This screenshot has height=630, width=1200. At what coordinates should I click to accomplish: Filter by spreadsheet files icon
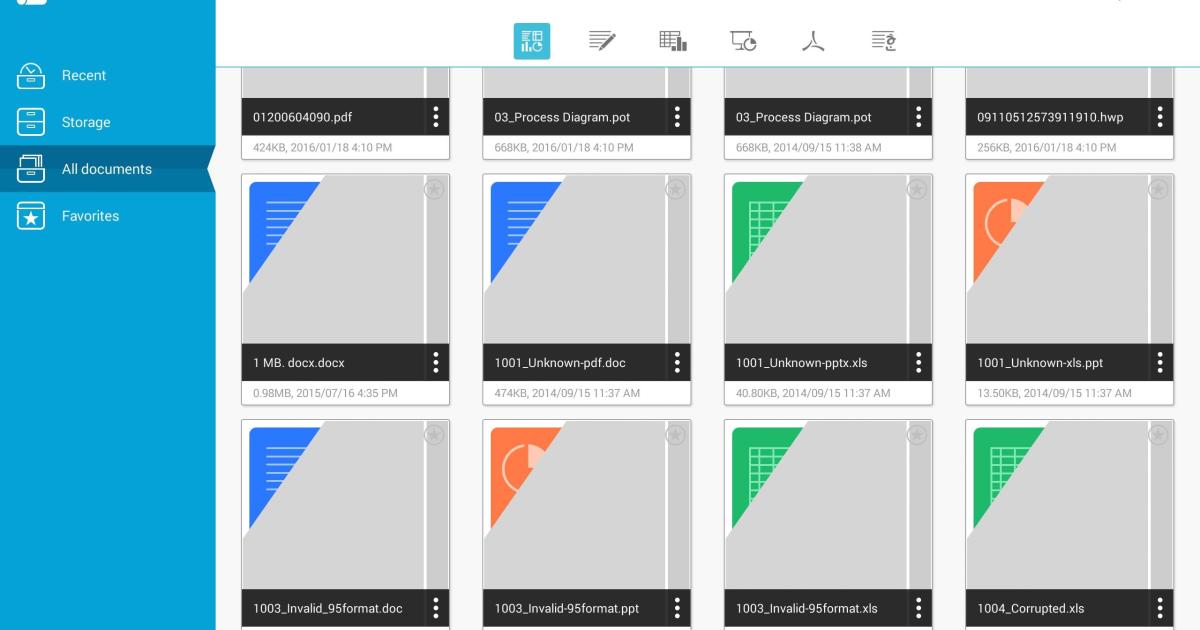tap(673, 41)
